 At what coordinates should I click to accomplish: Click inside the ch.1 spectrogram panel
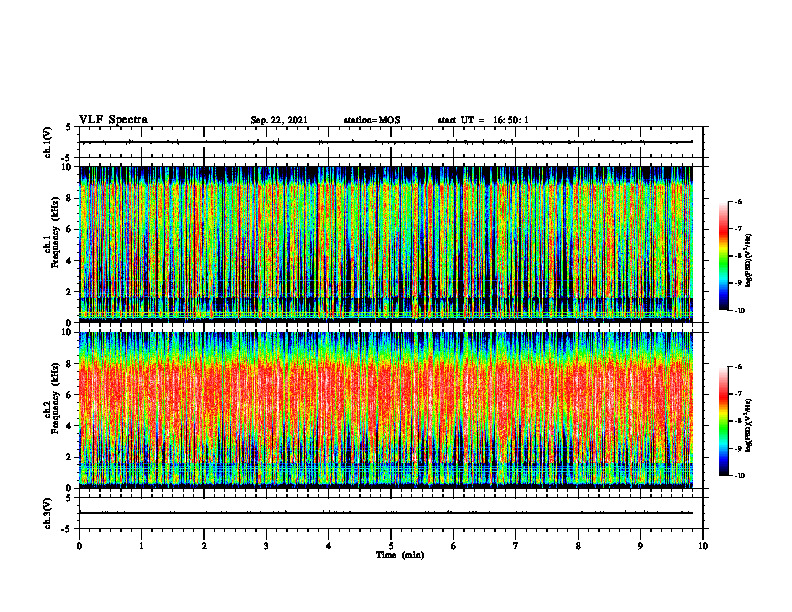tap(386, 244)
